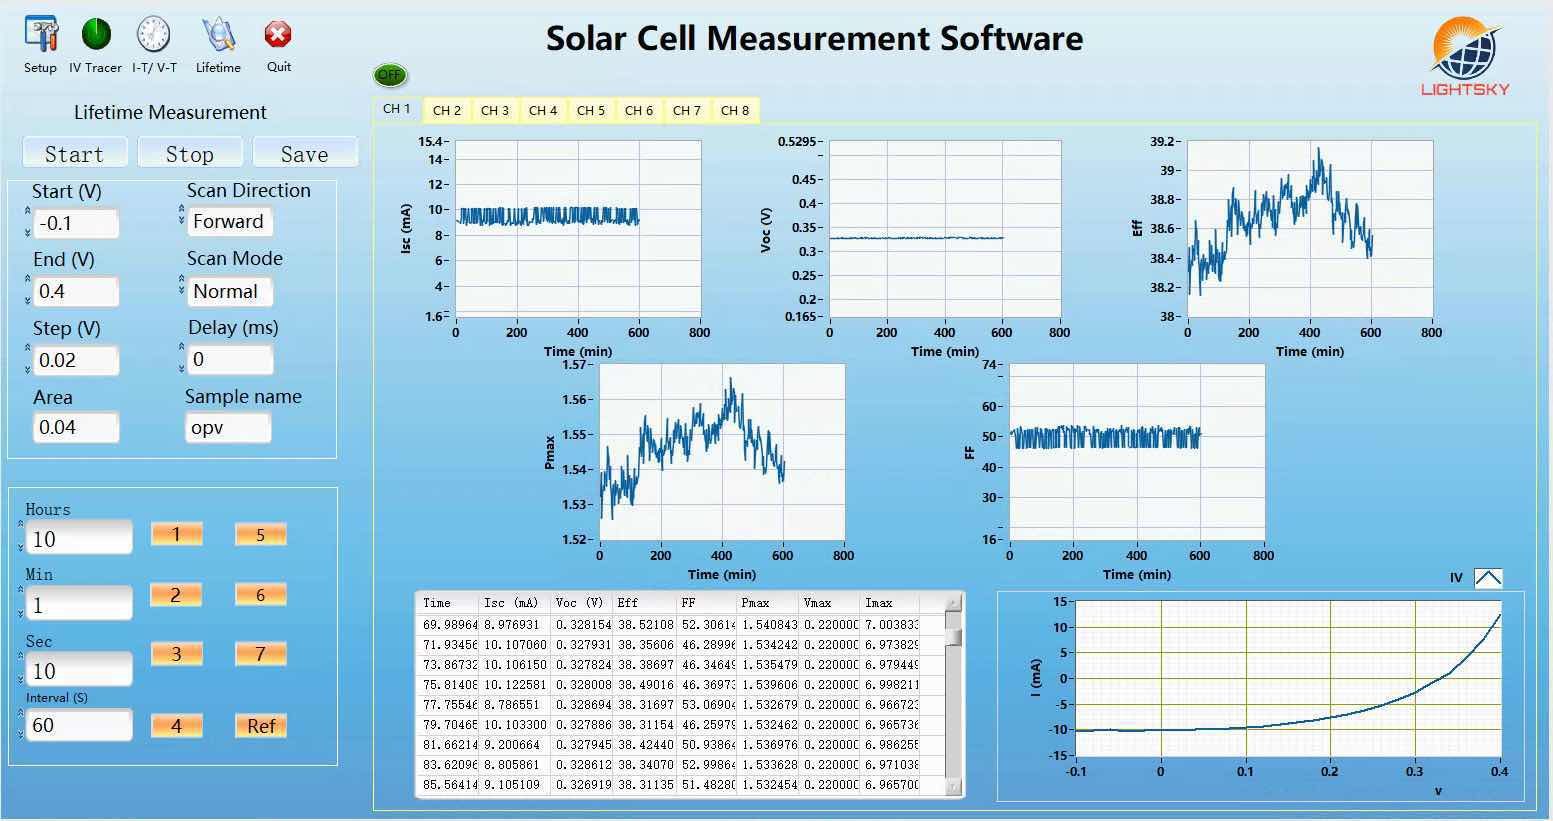This screenshot has height=821, width=1553.
Task: Open the Scan Mode Normal selector
Action: tap(228, 292)
